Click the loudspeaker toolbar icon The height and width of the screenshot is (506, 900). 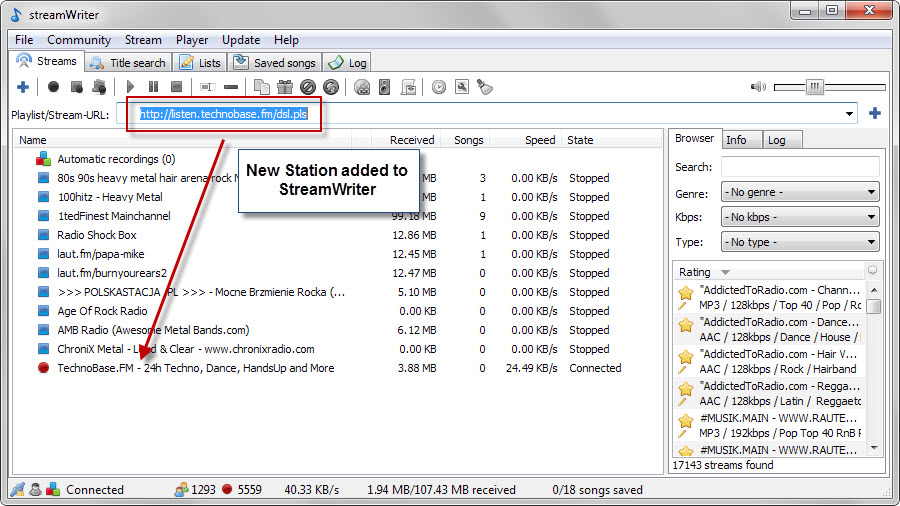click(385, 87)
